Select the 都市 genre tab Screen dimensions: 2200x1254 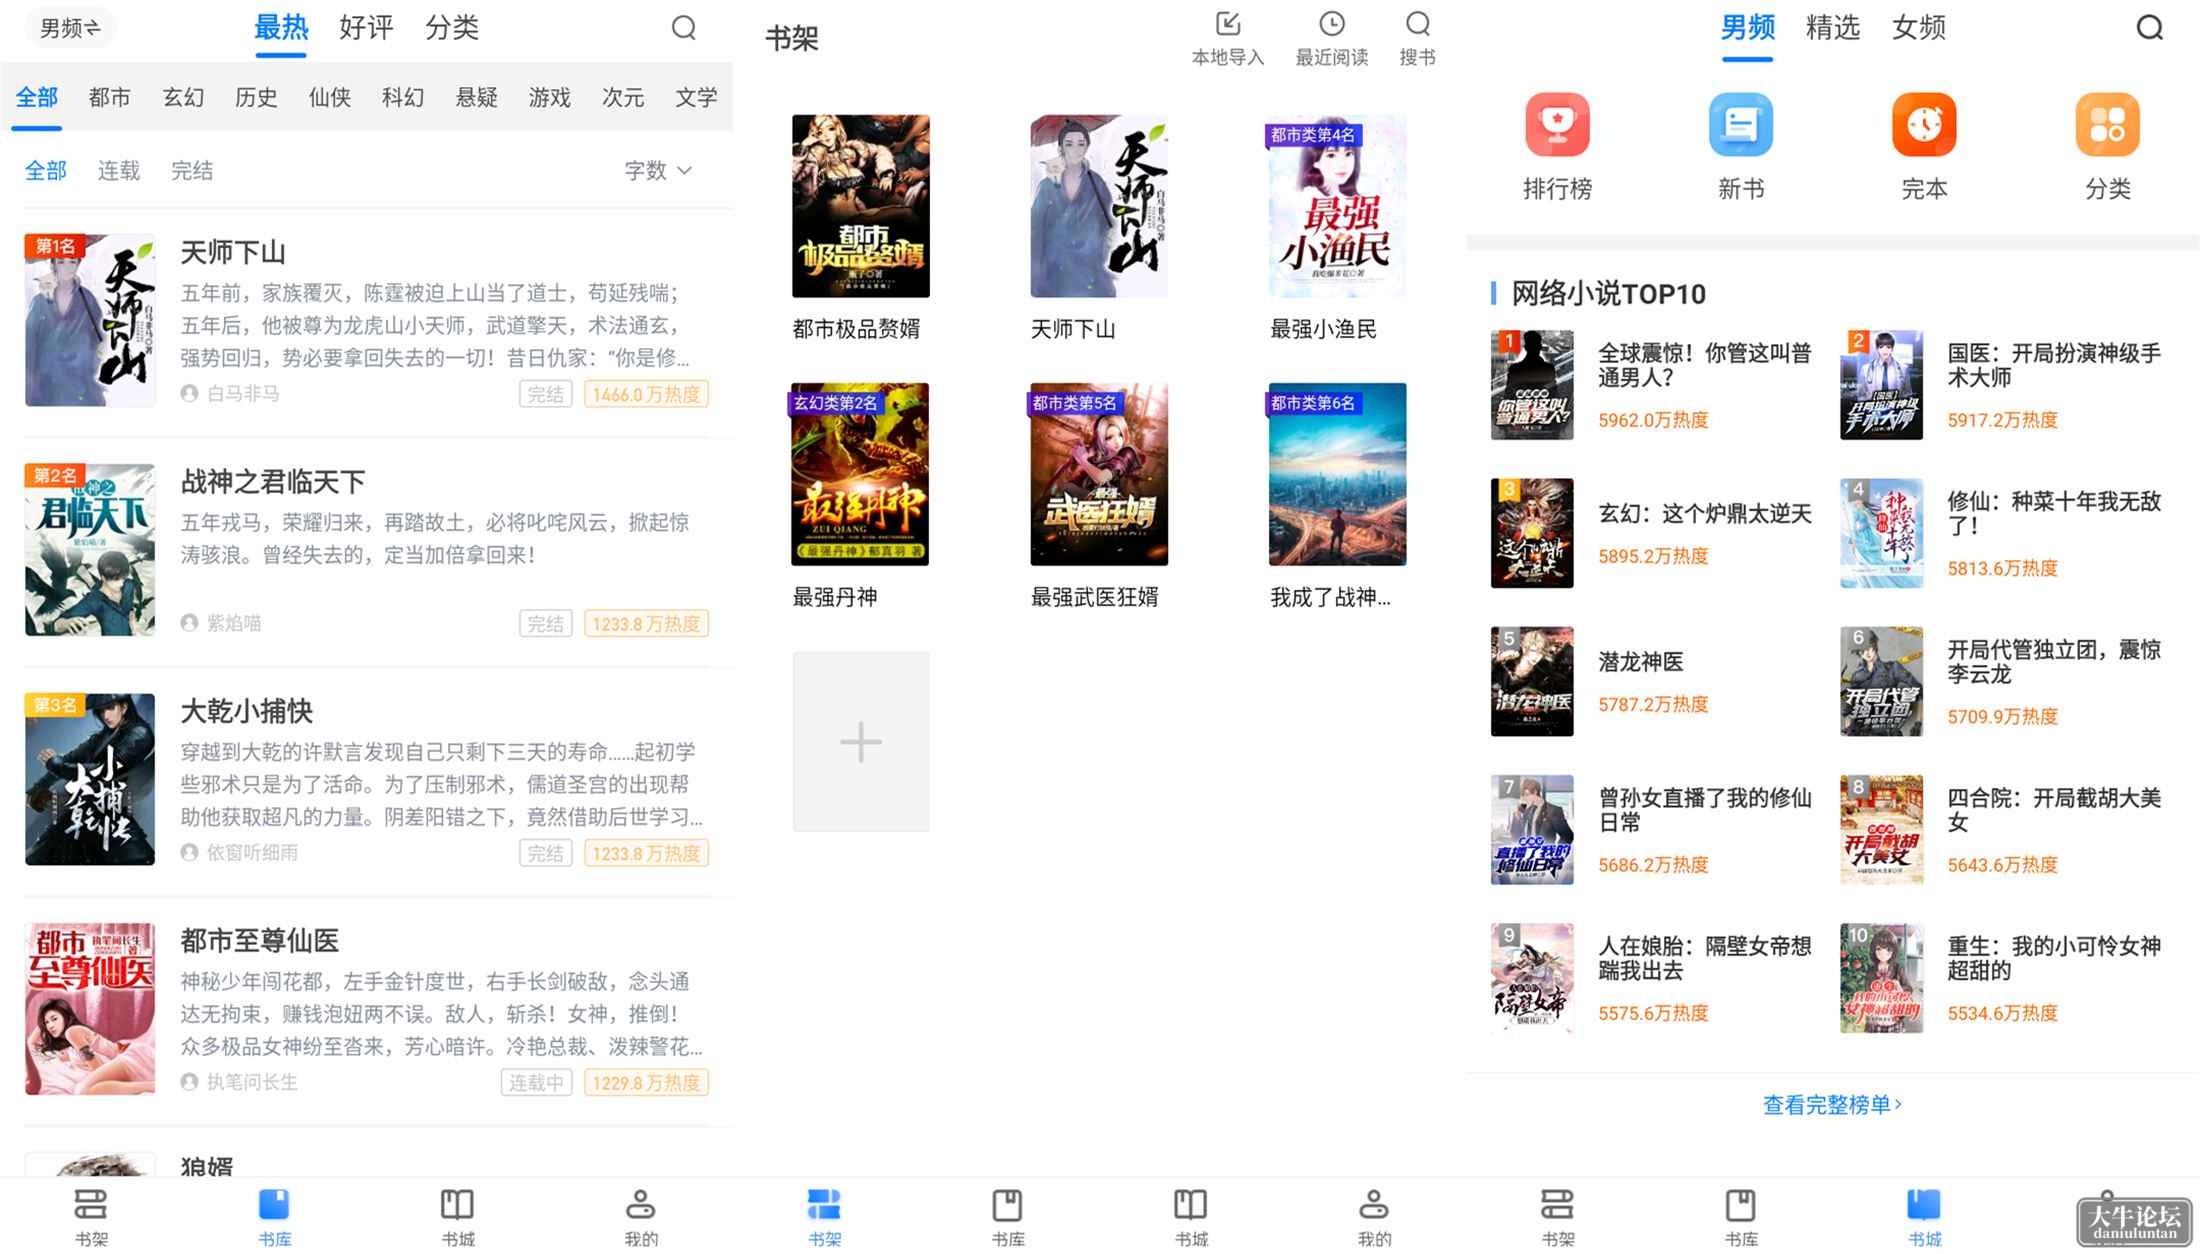(x=110, y=97)
